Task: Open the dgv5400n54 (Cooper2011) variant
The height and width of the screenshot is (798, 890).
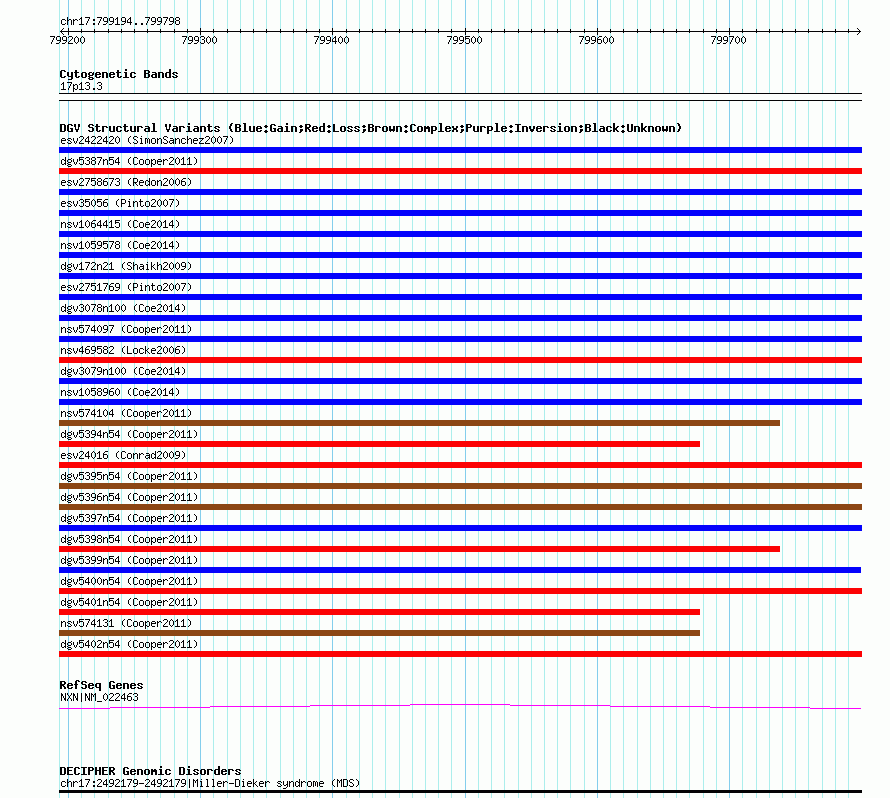Action: coord(129,581)
